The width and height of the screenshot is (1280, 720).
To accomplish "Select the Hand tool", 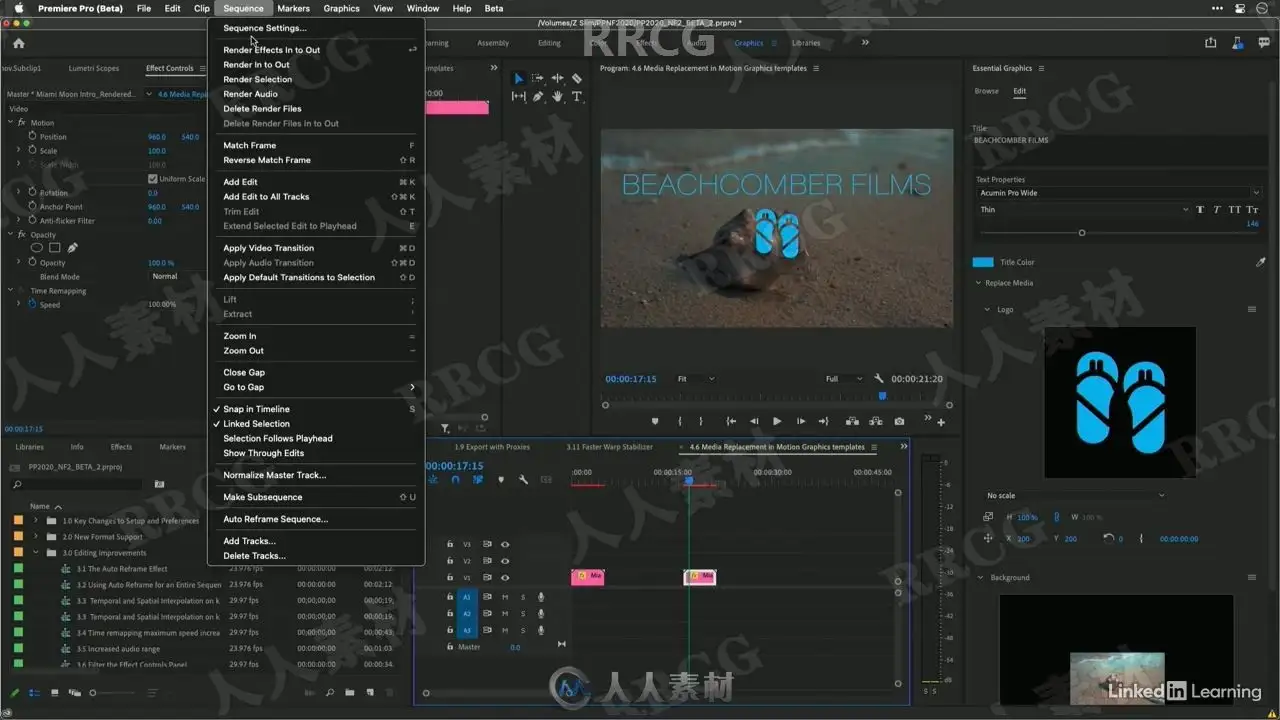I will (x=557, y=97).
